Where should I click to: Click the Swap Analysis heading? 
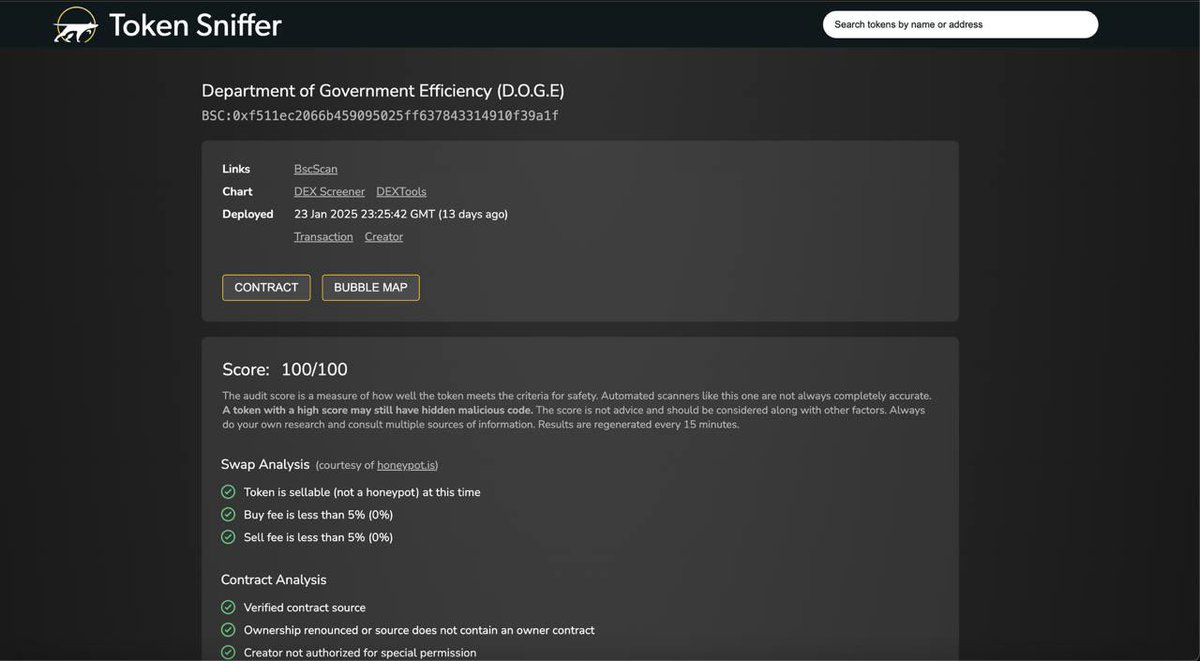[x=265, y=464]
